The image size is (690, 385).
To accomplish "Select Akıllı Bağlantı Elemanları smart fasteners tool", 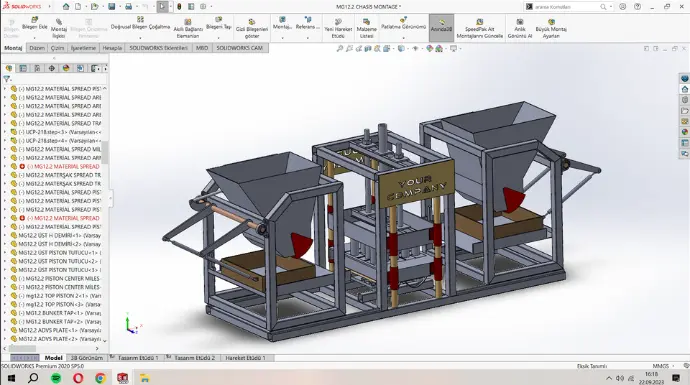I will pyautogui.click(x=188, y=29).
